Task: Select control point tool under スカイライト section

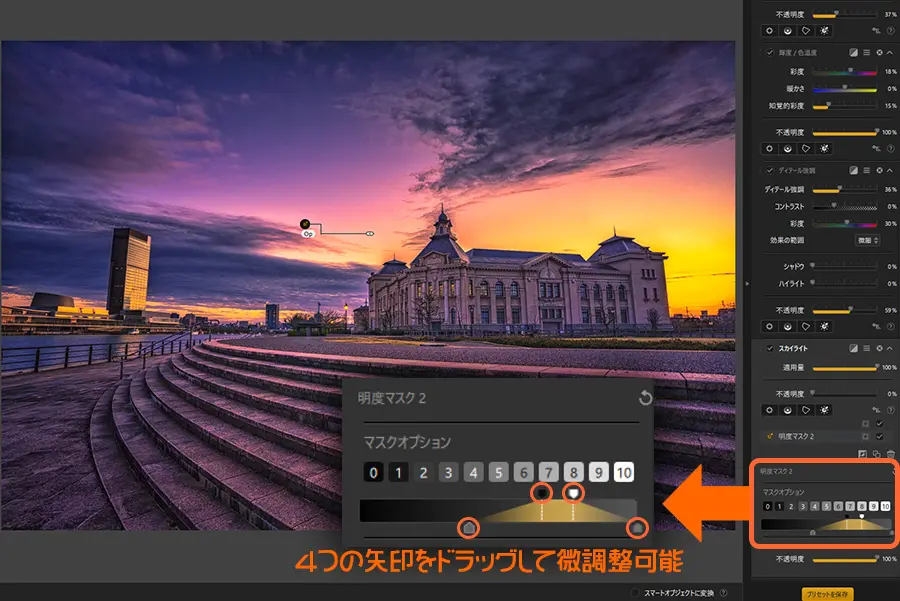Action: pos(769,410)
